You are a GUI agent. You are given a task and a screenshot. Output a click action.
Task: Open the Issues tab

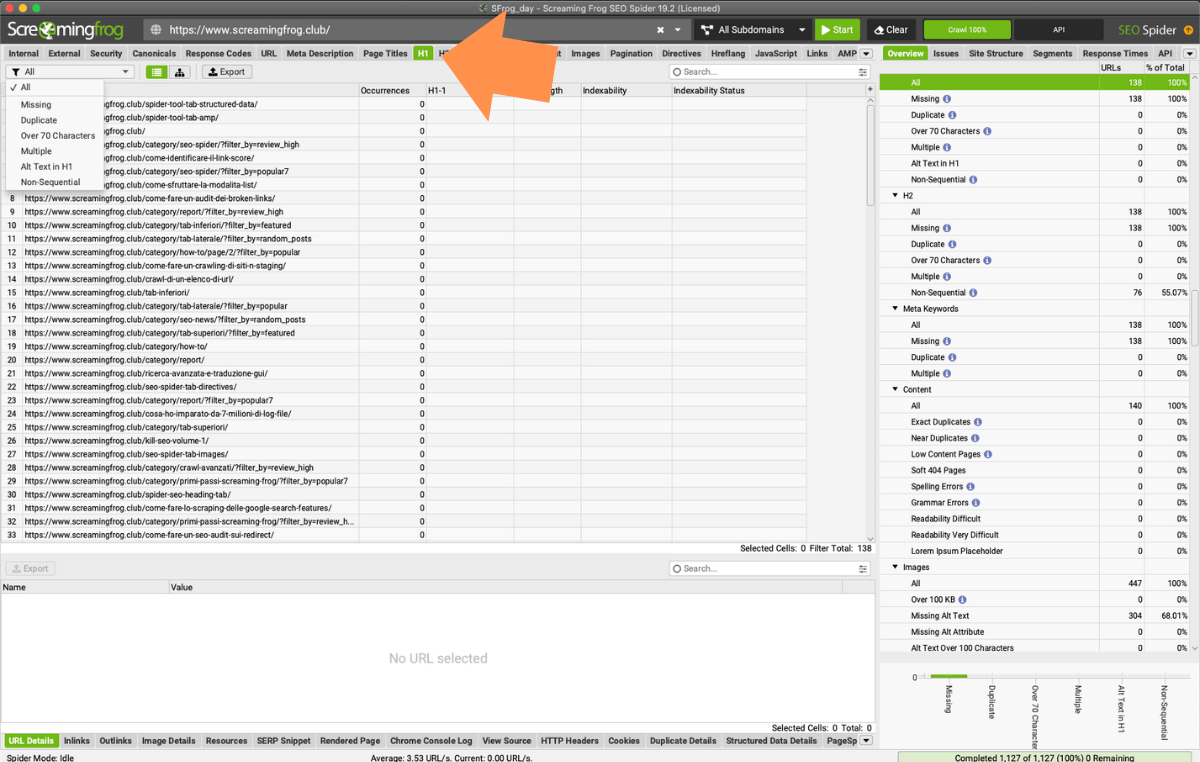coord(946,54)
